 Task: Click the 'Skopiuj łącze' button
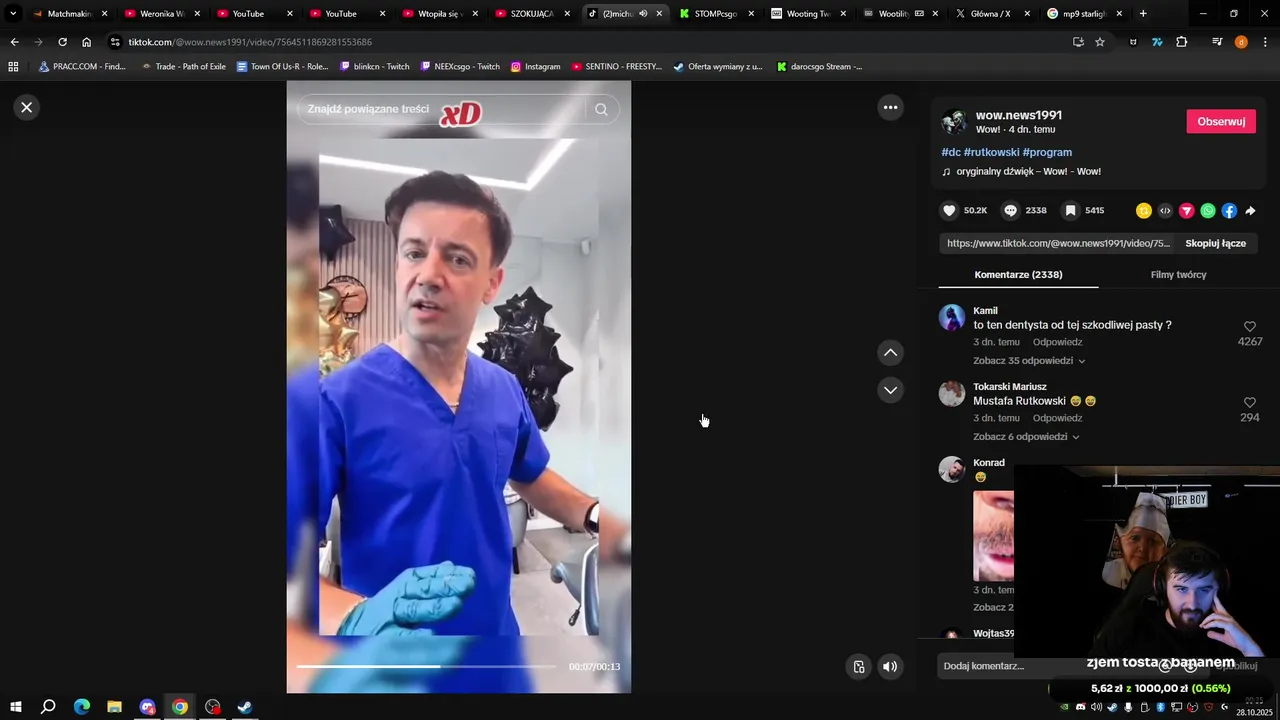click(1215, 243)
